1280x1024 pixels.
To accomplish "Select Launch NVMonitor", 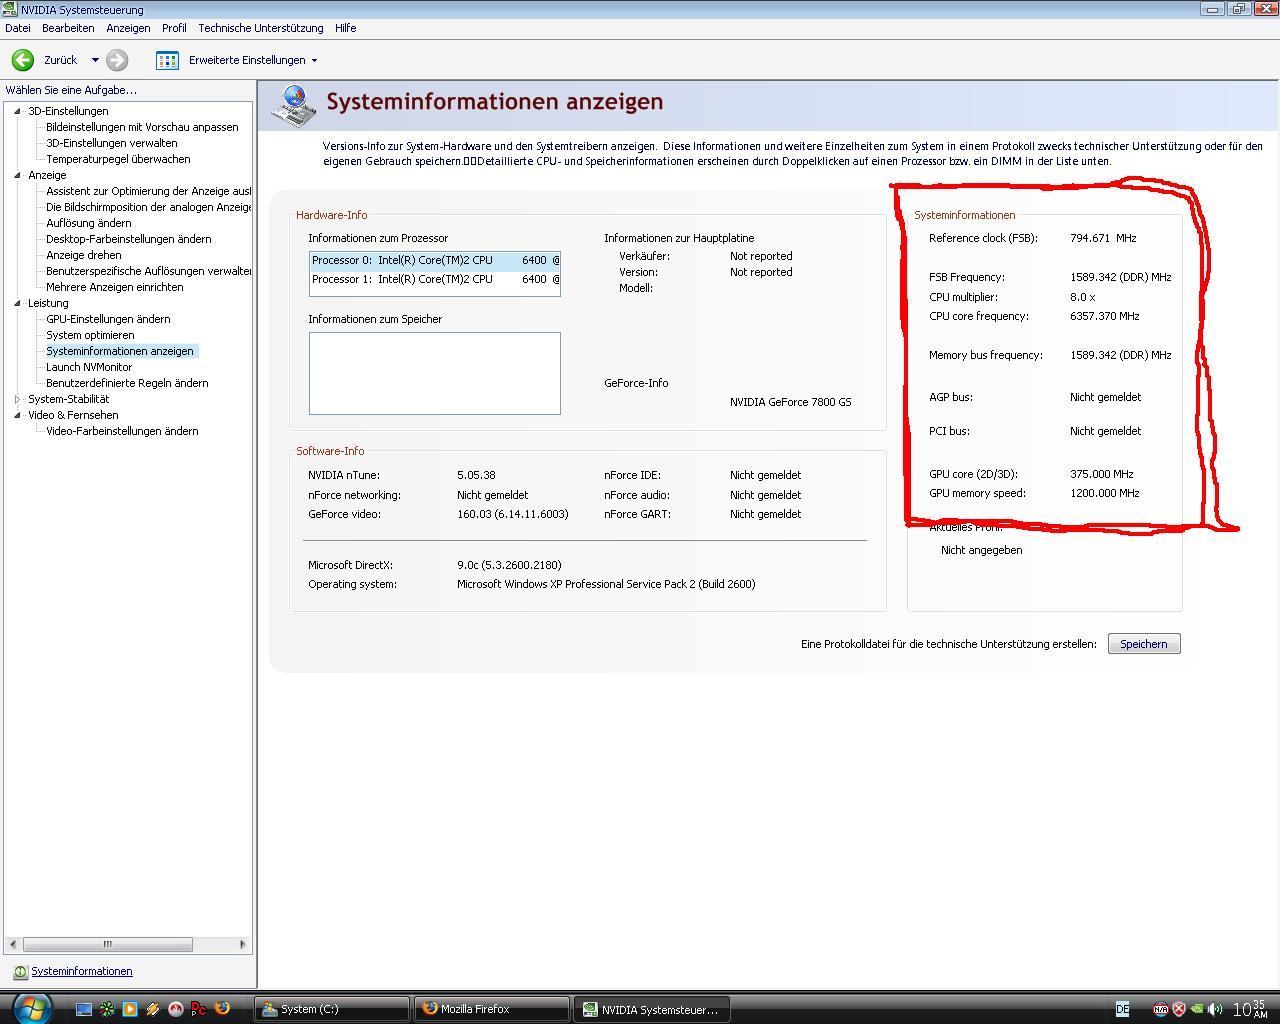I will [x=89, y=367].
